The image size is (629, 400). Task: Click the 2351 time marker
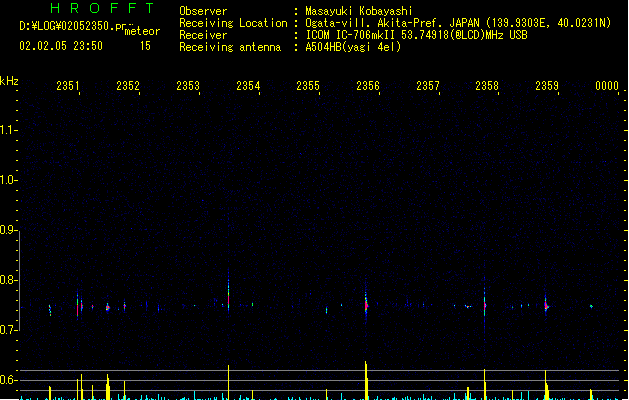click(68, 86)
